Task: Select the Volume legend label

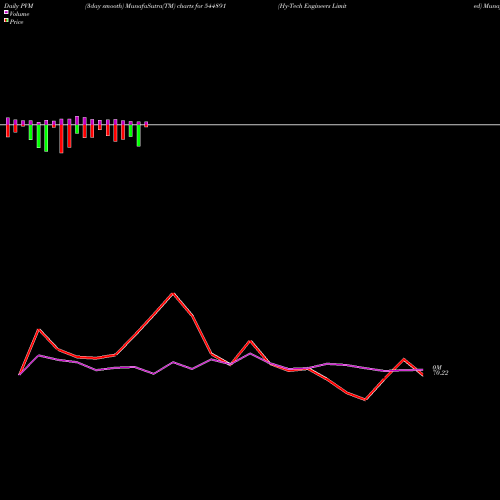Action: (x=19, y=14)
